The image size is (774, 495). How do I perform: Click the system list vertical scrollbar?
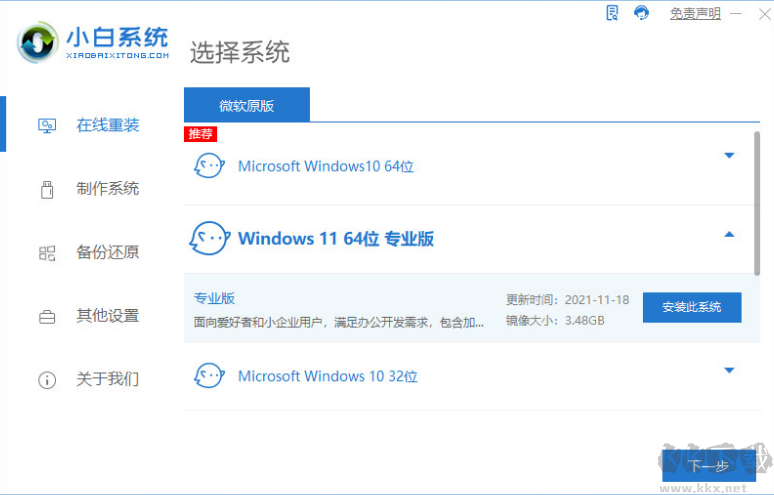pos(757,203)
